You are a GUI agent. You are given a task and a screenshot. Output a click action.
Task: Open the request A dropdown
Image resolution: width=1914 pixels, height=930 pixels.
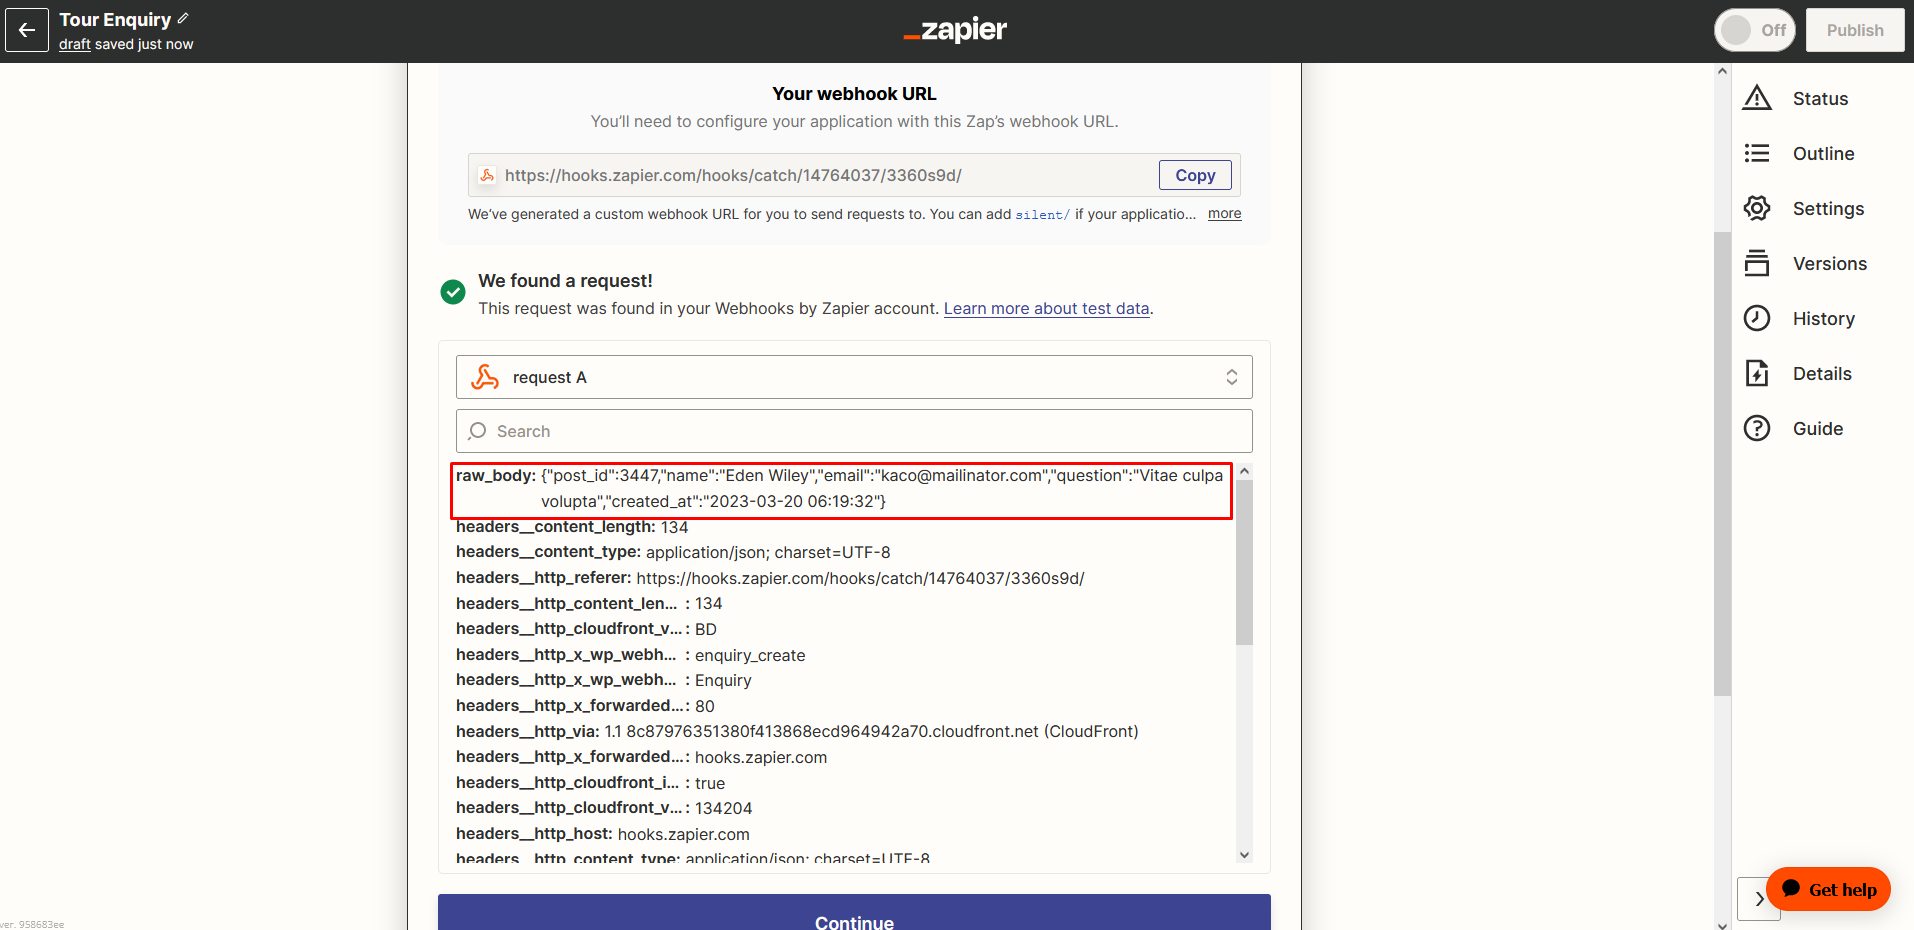[854, 377]
